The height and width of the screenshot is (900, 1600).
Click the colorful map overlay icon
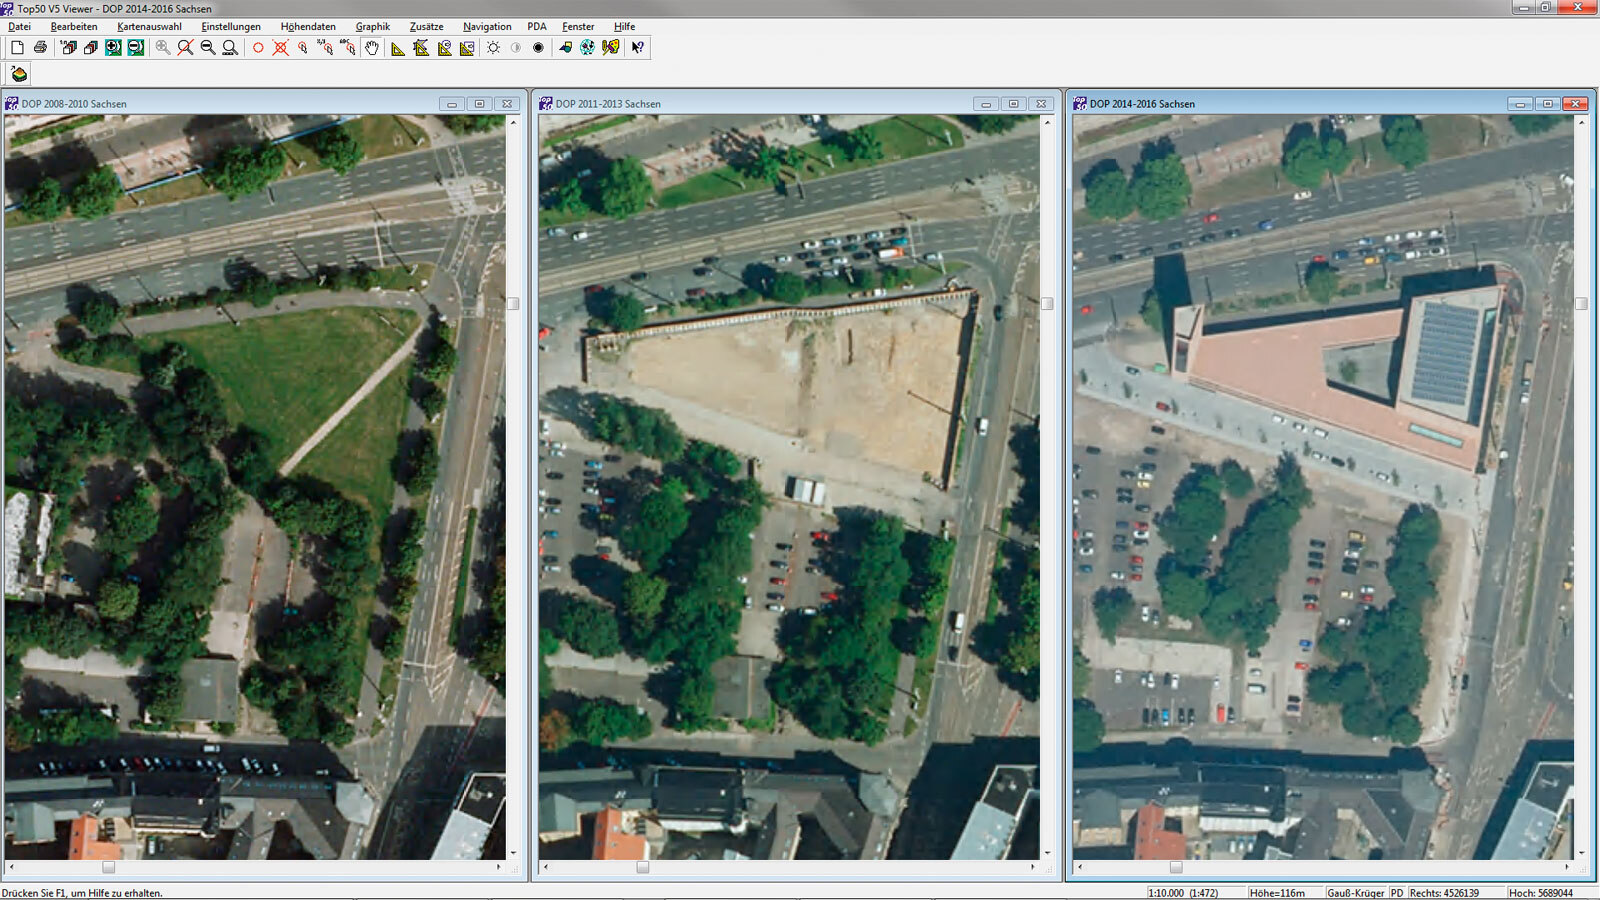click(610, 47)
